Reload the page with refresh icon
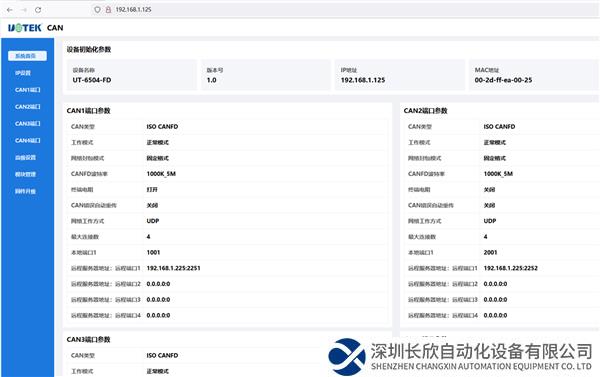This screenshot has width=600, height=377. click(38, 10)
